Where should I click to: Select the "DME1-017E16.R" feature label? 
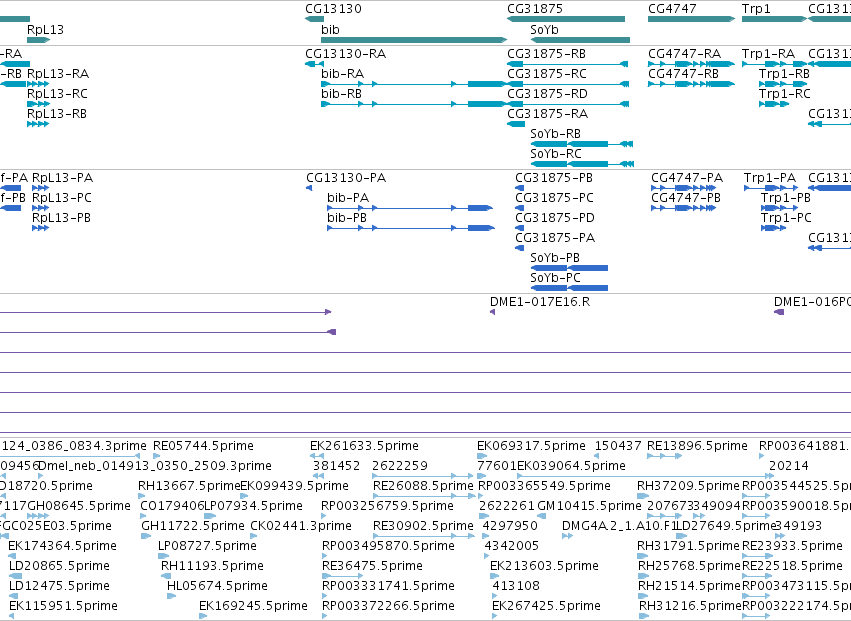(540, 302)
